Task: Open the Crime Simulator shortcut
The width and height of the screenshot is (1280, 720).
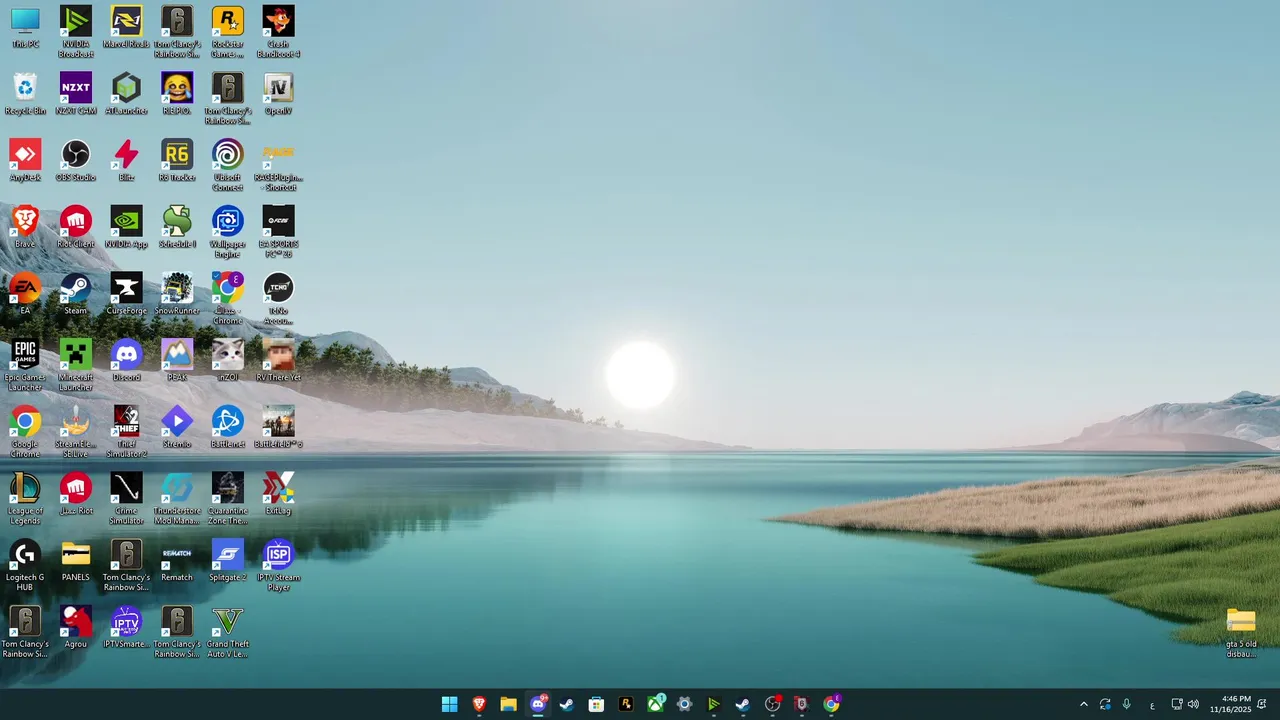Action: pos(126,499)
